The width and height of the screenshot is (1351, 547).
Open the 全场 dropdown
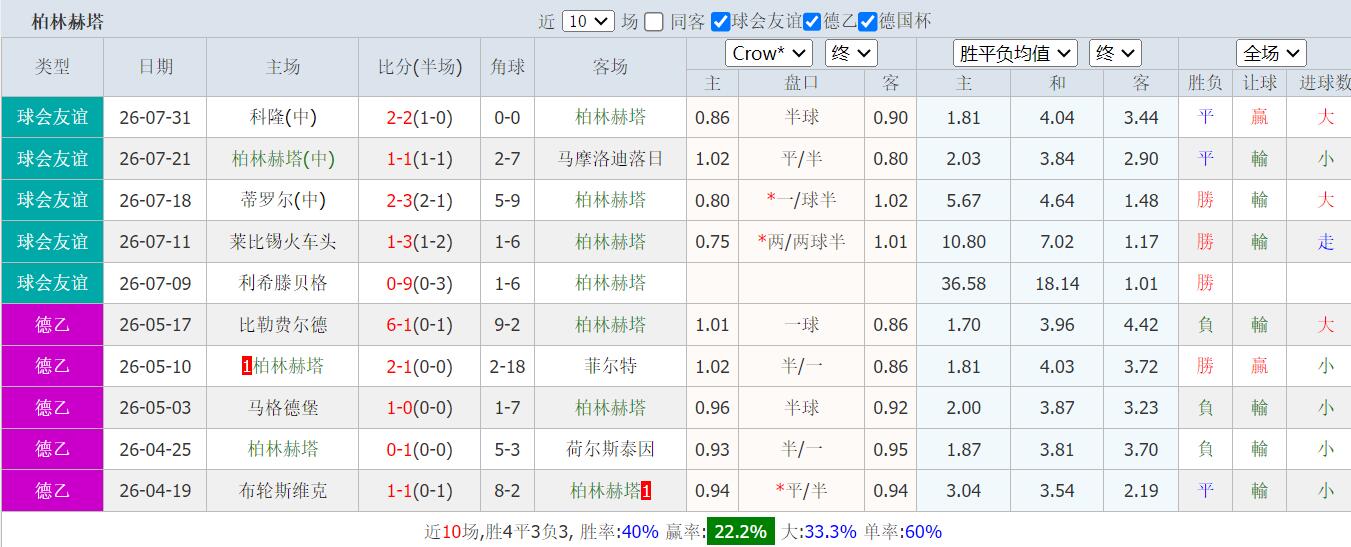[1271, 53]
